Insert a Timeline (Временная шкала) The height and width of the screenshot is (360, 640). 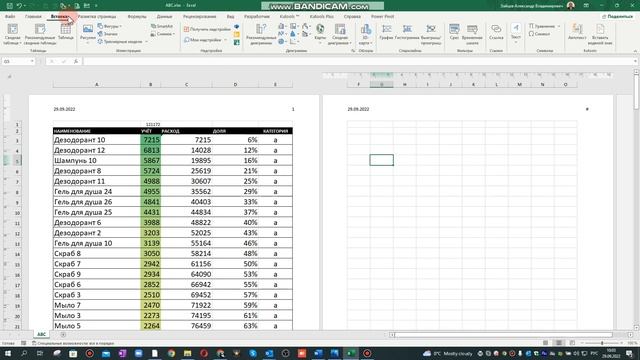point(472,34)
